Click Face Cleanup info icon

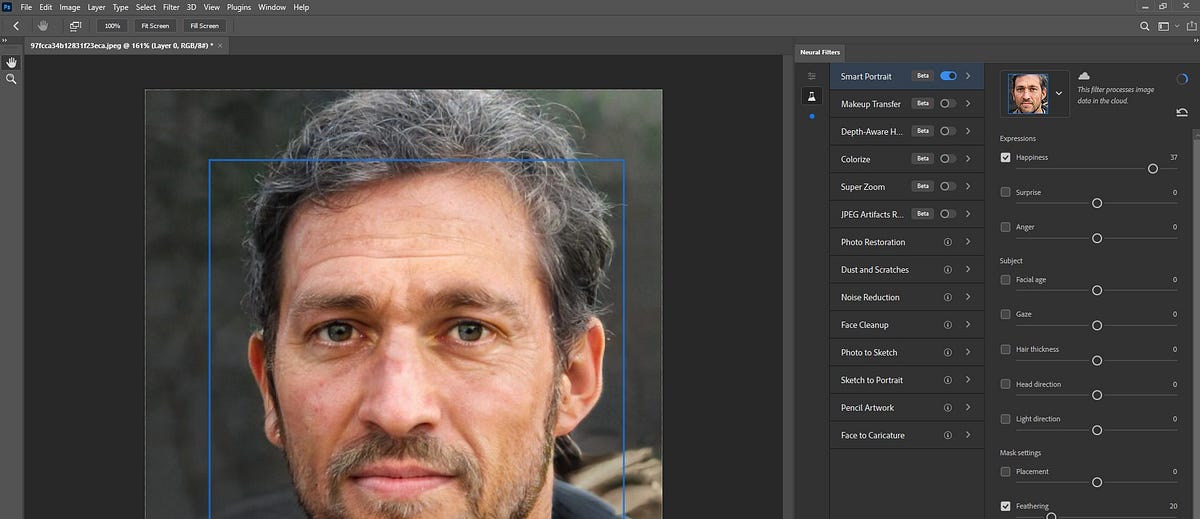947,325
